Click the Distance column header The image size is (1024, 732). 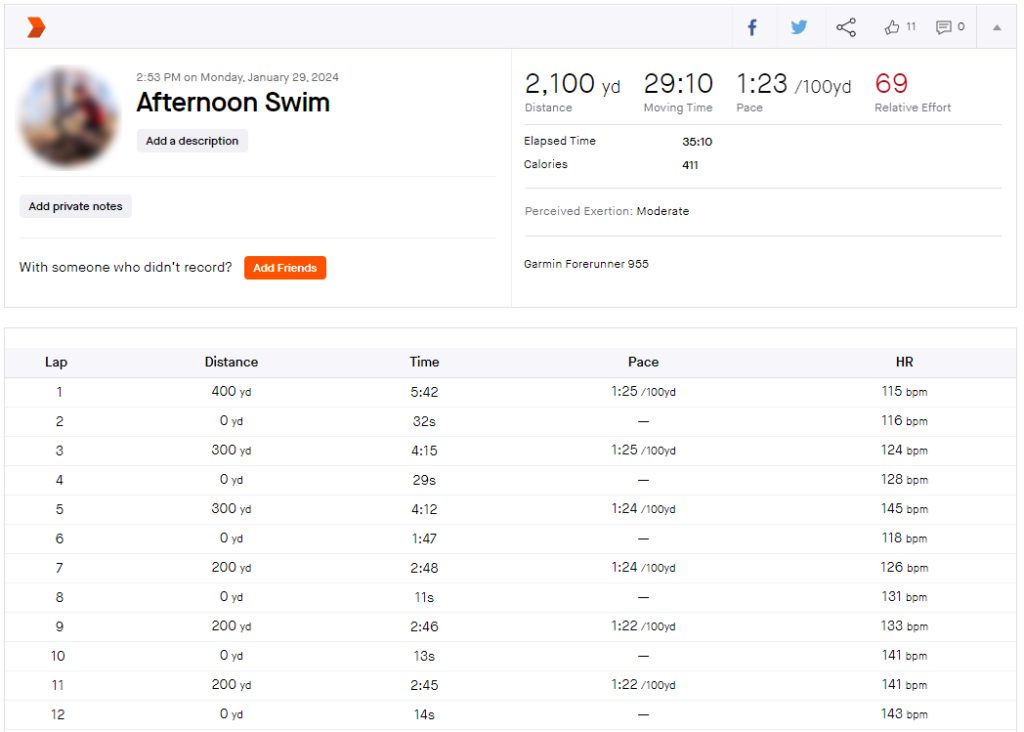click(x=231, y=362)
